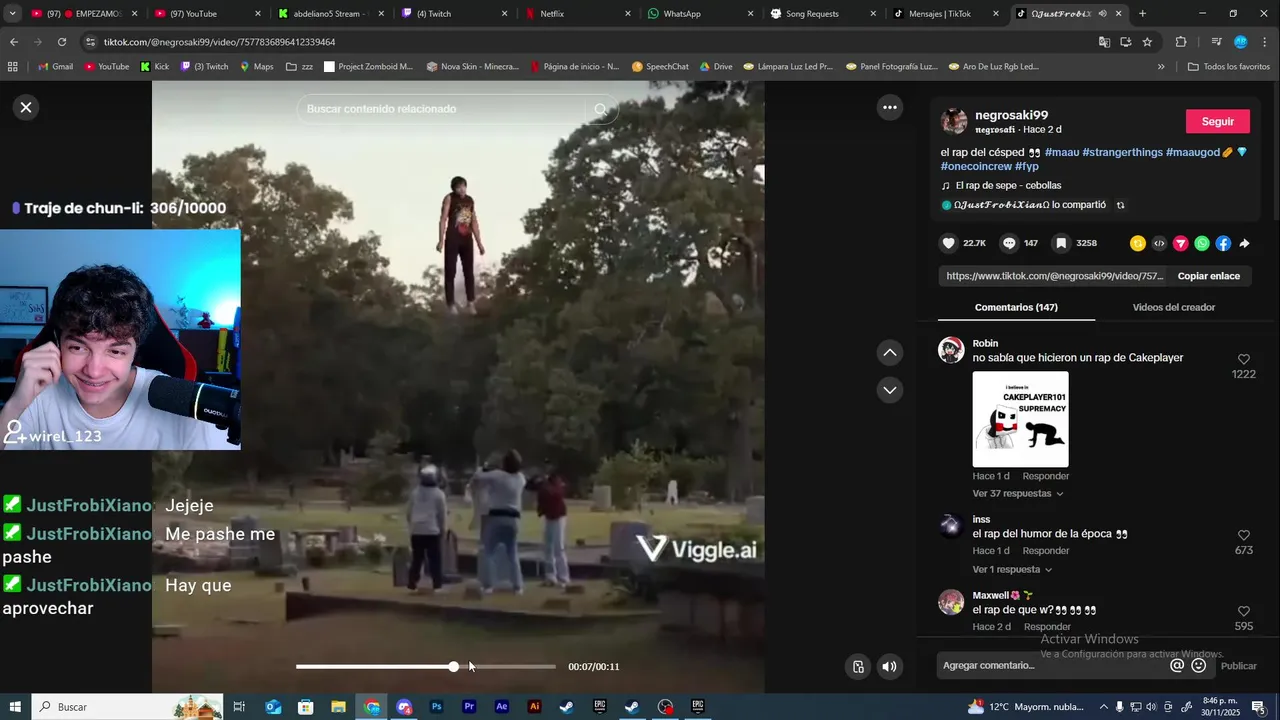Expand Ver 37 respuestas under Robin's comment
The height and width of the screenshot is (720, 1280).
click(x=1017, y=493)
